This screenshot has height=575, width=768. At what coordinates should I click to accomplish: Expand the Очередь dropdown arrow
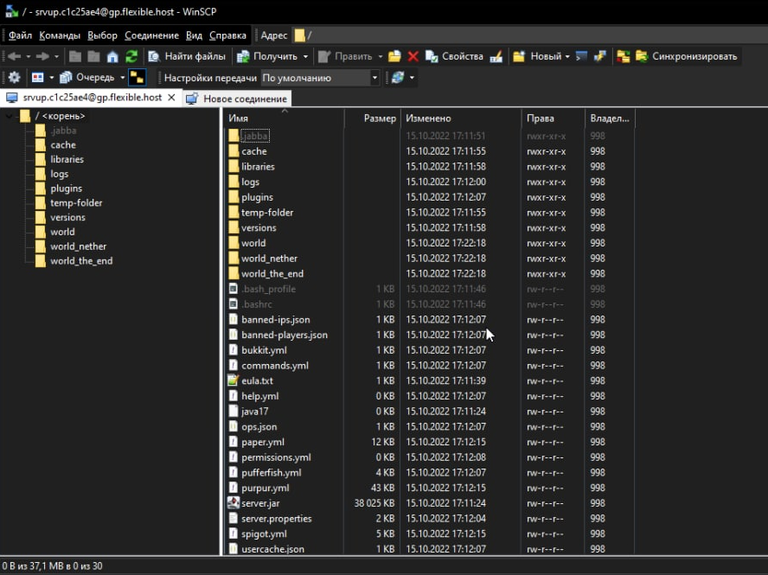(122, 77)
